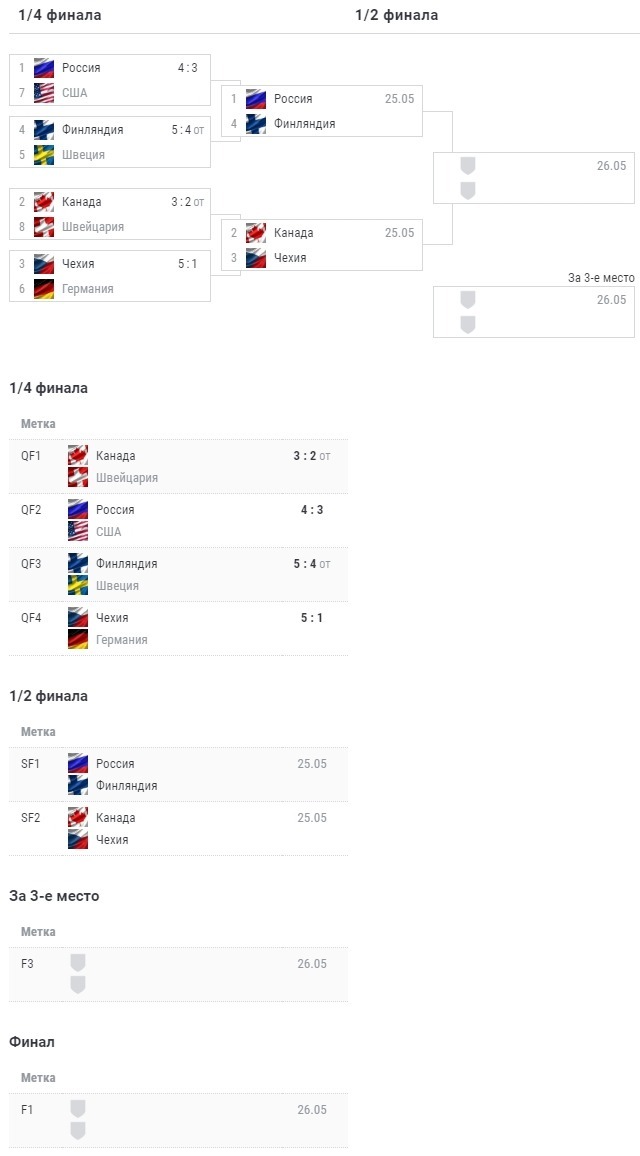
Task: Click 1/4 финала bracket header
Action: [60, 15]
